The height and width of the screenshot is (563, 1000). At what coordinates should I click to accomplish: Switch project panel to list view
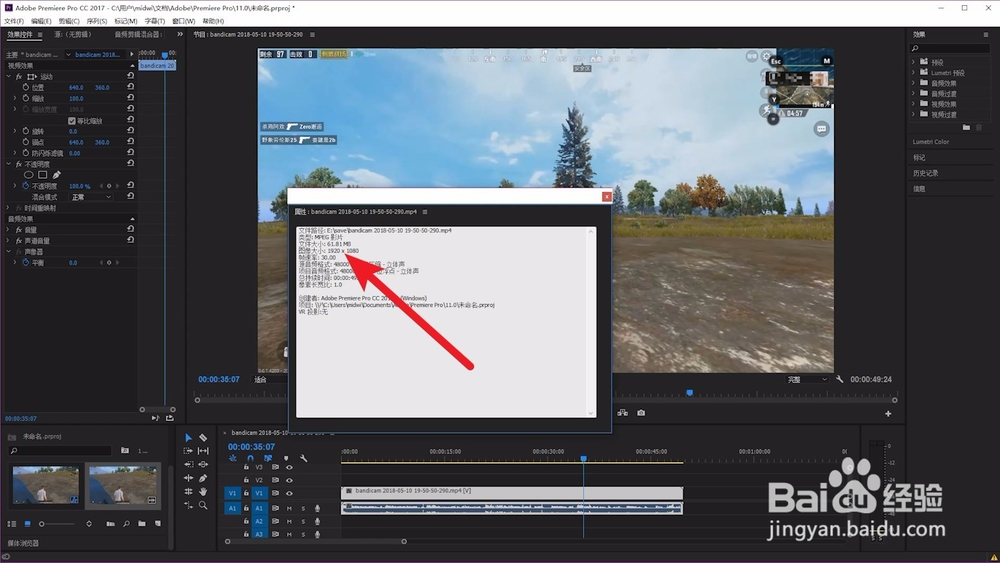click(11, 523)
